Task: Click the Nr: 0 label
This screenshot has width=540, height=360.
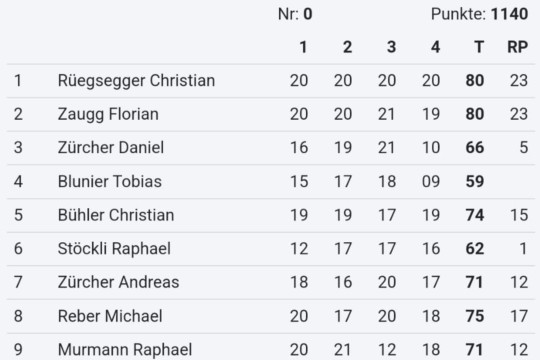Action: coord(295,14)
